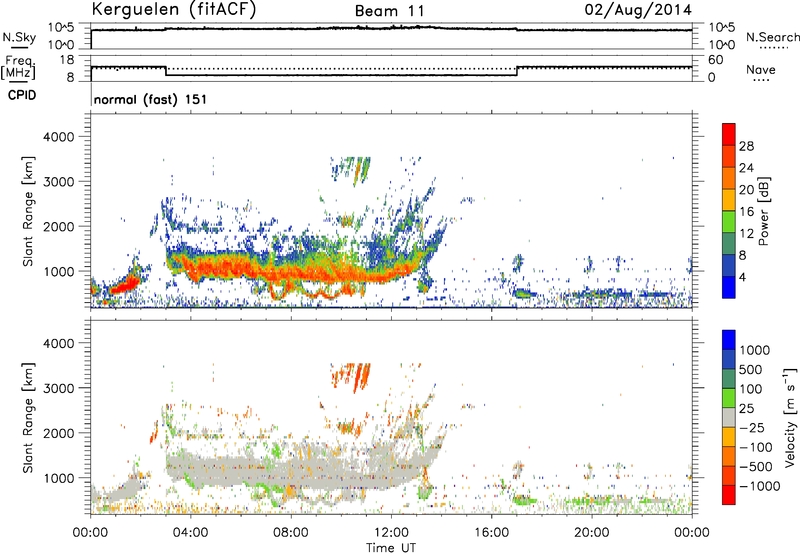Click '2000' range tick in velocity panel
This screenshot has width=800, height=554.
pos(58,433)
